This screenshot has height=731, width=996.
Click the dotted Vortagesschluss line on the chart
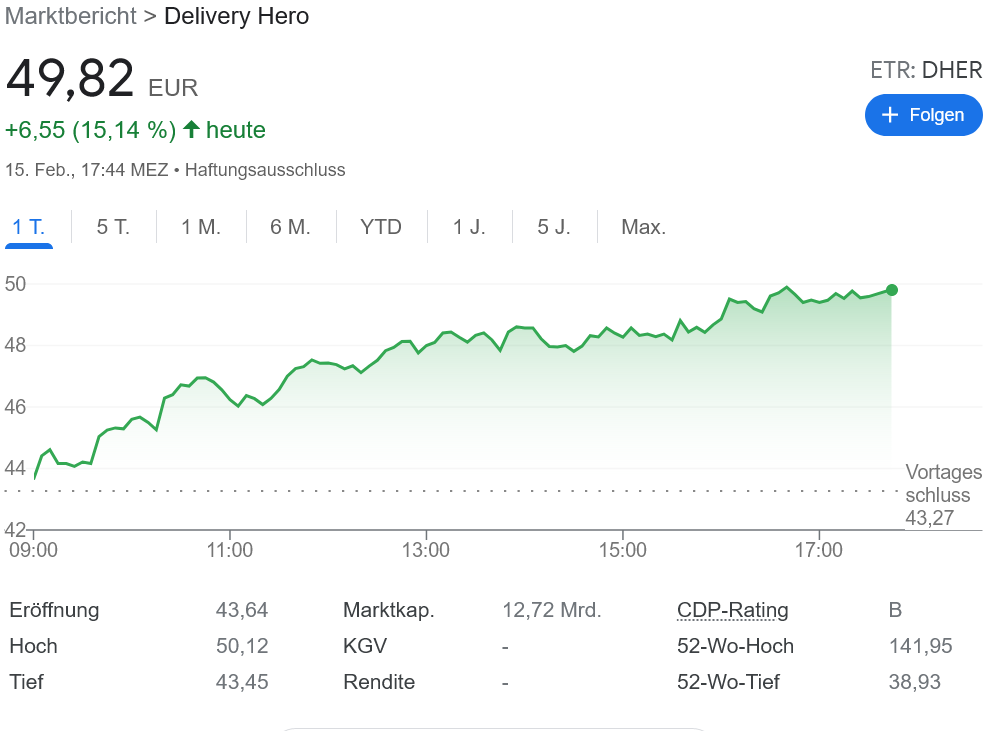pos(450,491)
